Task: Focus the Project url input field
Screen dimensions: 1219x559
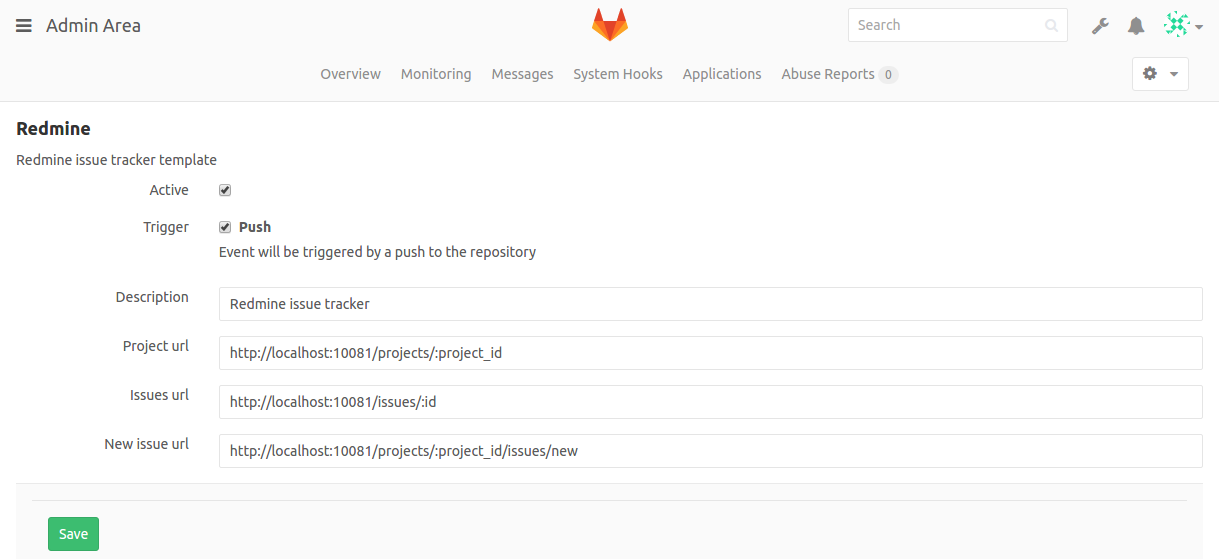Action: pyautogui.click(x=710, y=353)
